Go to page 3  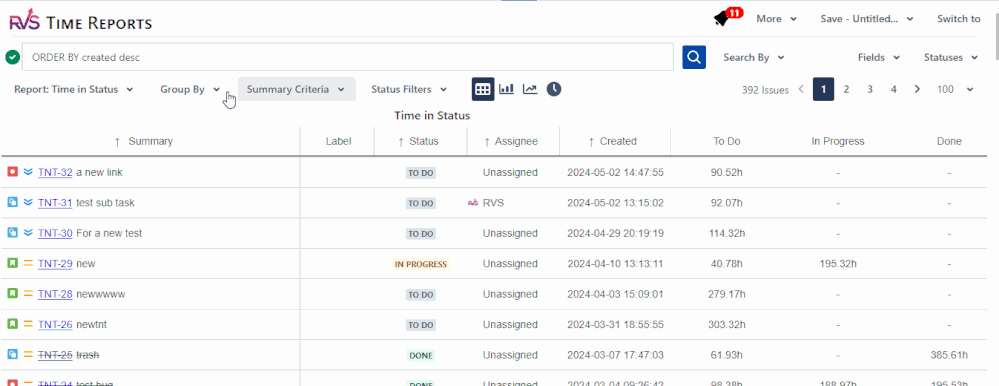coord(870,89)
